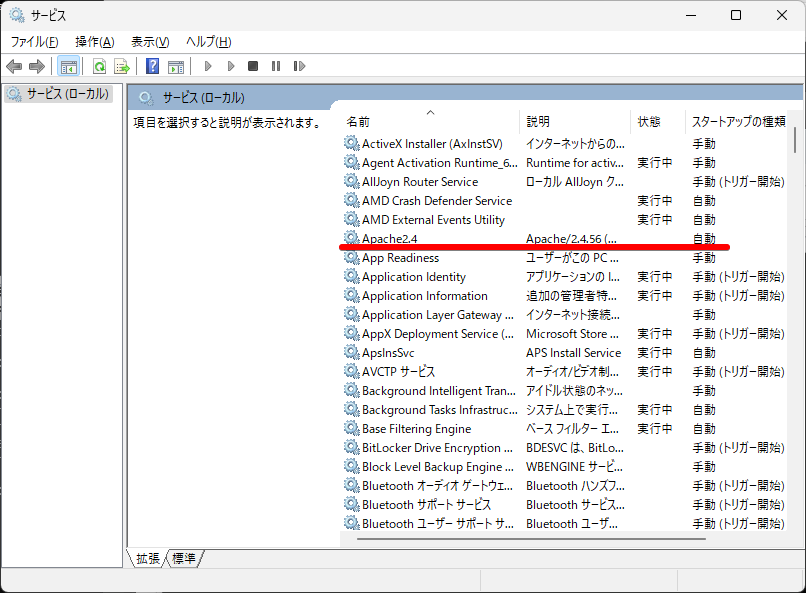The image size is (806, 593).
Task: Open the 表示(V) menu
Action: (150, 41)
